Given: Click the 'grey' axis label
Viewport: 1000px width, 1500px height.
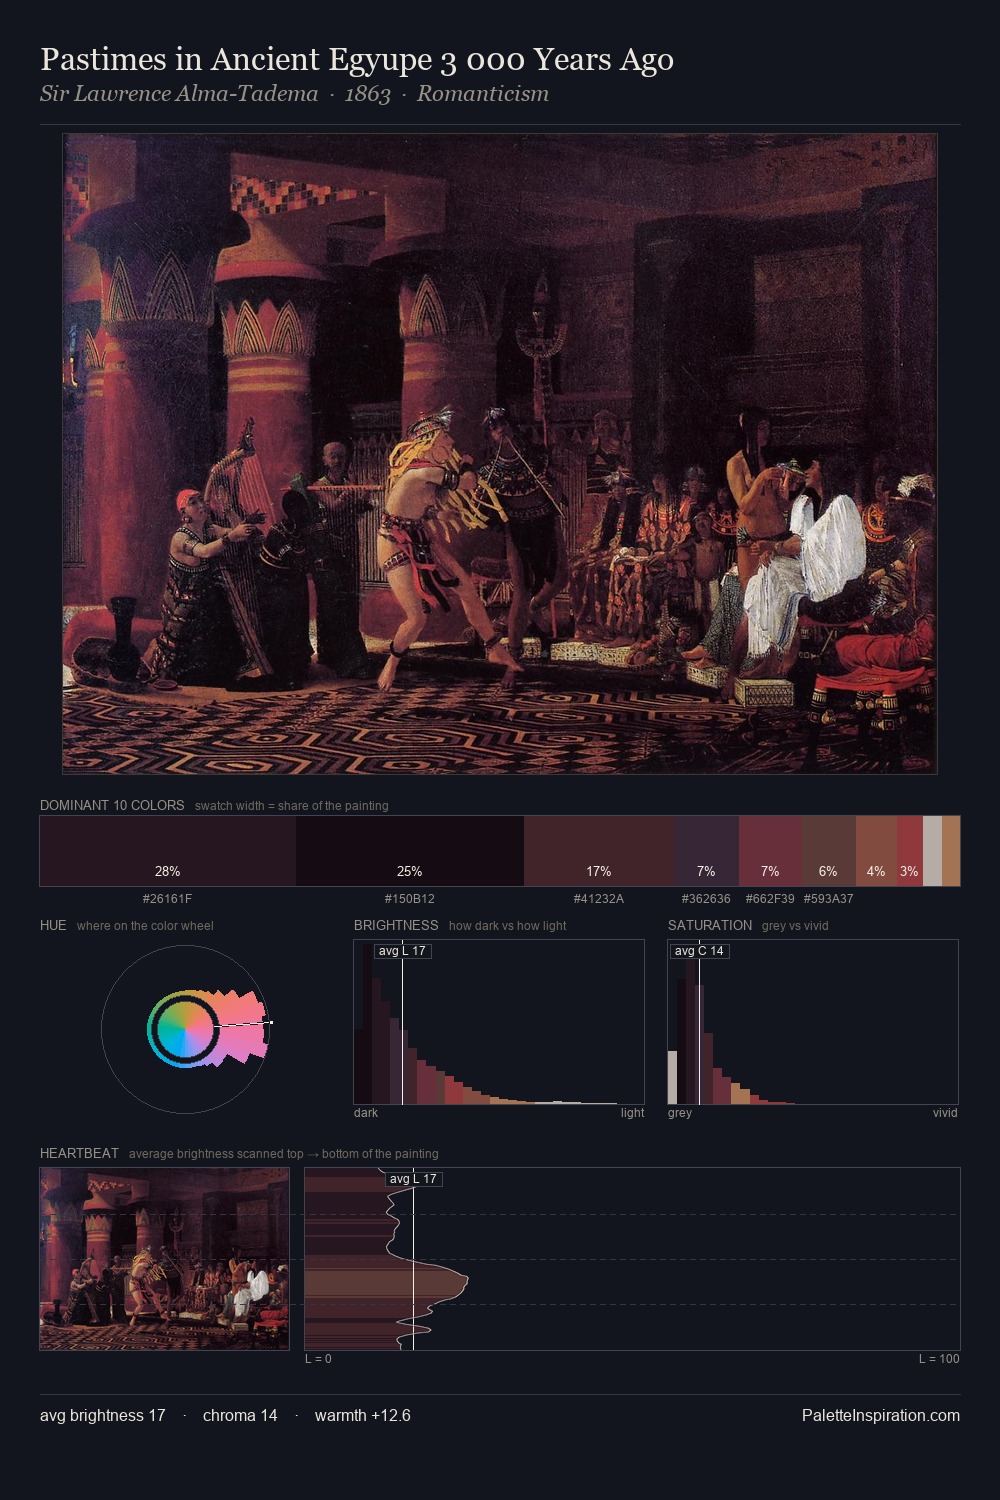Looking at the screenshot, I should pyautogui.click(x=680, y=1113).
